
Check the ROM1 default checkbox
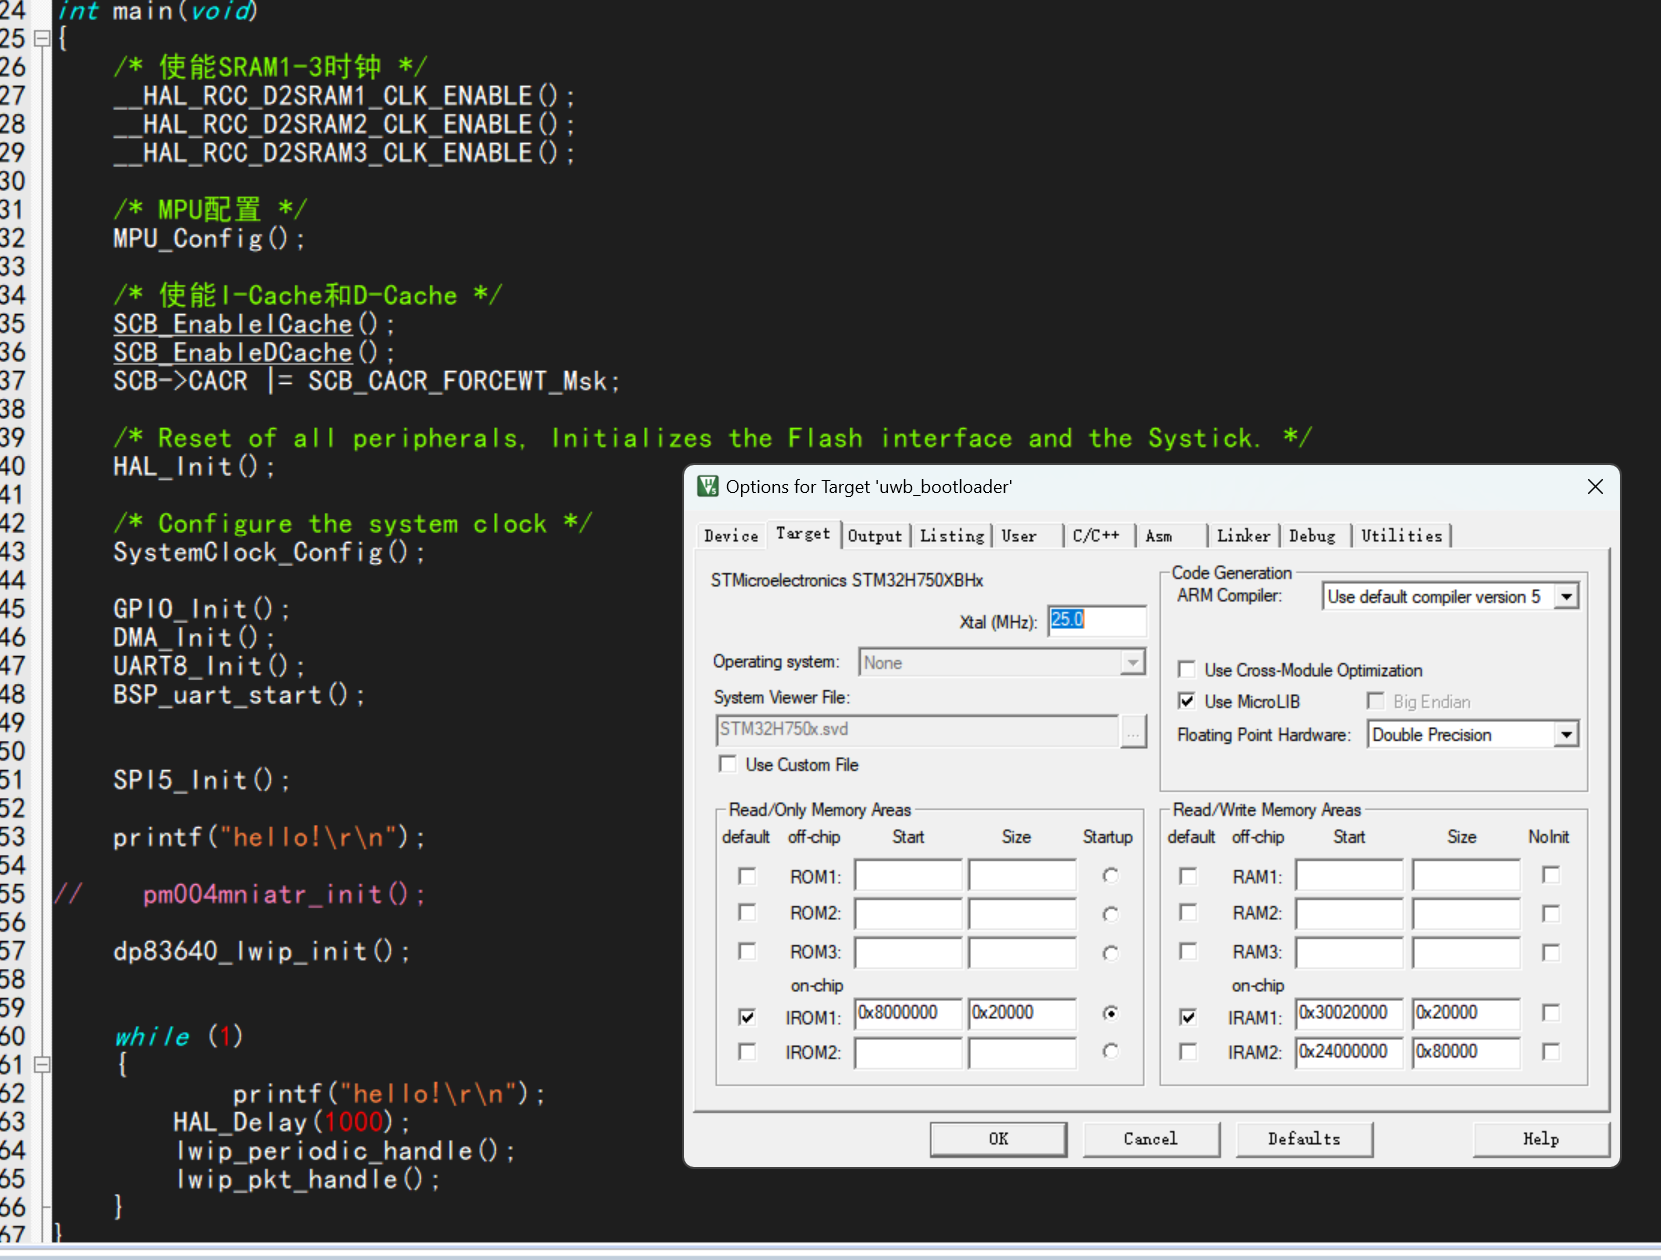[x=747, y=876]
